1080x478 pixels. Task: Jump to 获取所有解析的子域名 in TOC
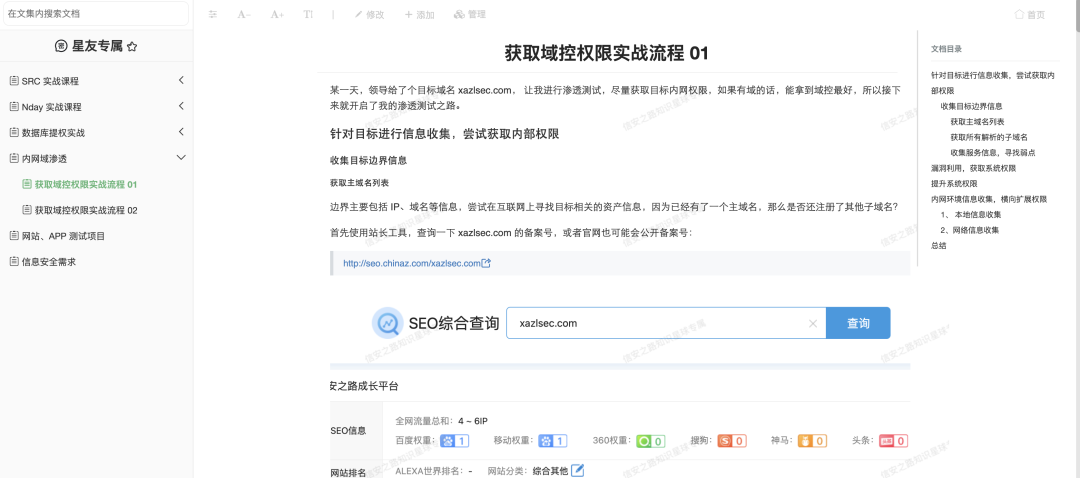pos(989,137)
